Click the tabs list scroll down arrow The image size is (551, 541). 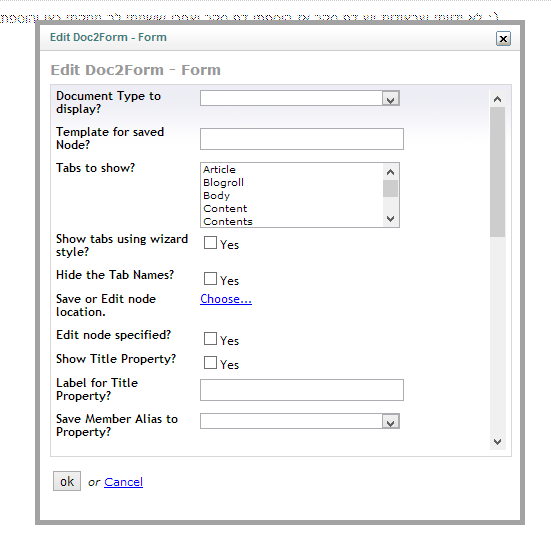click(x=390, y=219)
